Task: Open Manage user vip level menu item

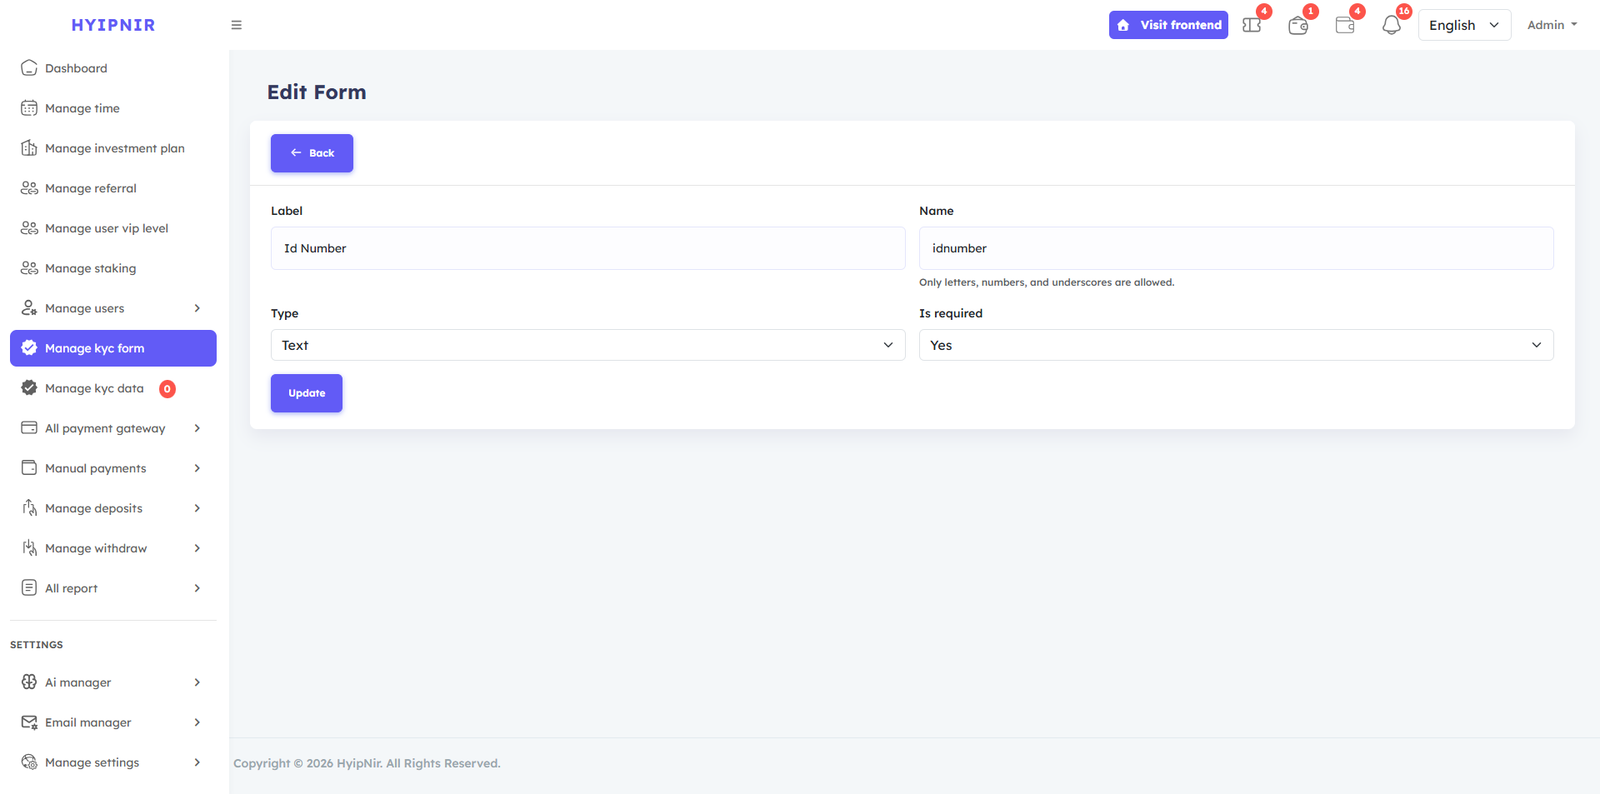Action: [113, 228]
